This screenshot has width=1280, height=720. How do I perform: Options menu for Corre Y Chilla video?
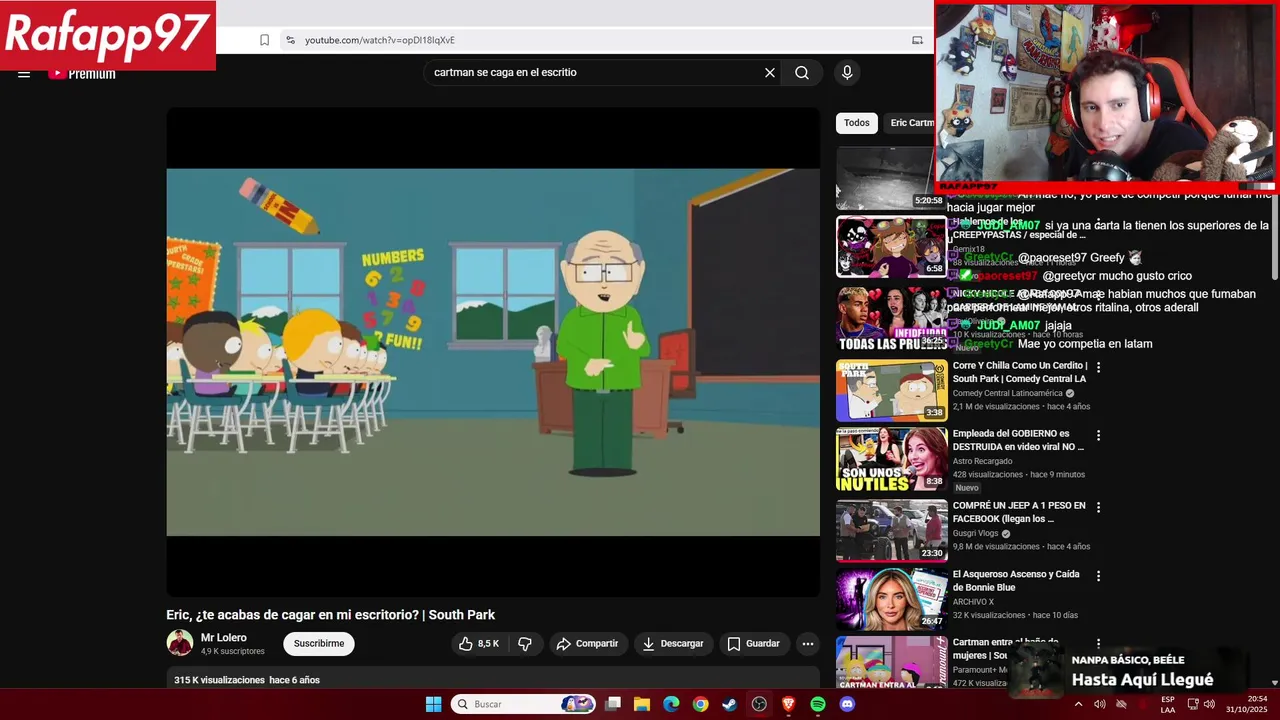click(x=1098, y=368)
